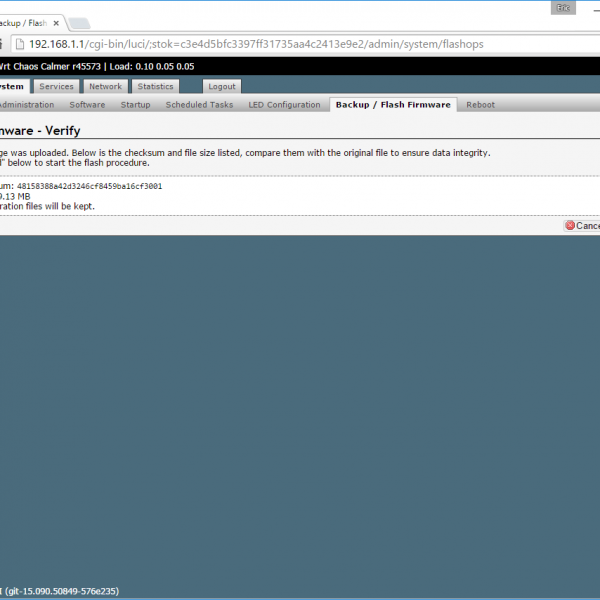Click the page info icon in address bar
600x600 pixels.
pyautogui.click(x=17, y=44)
